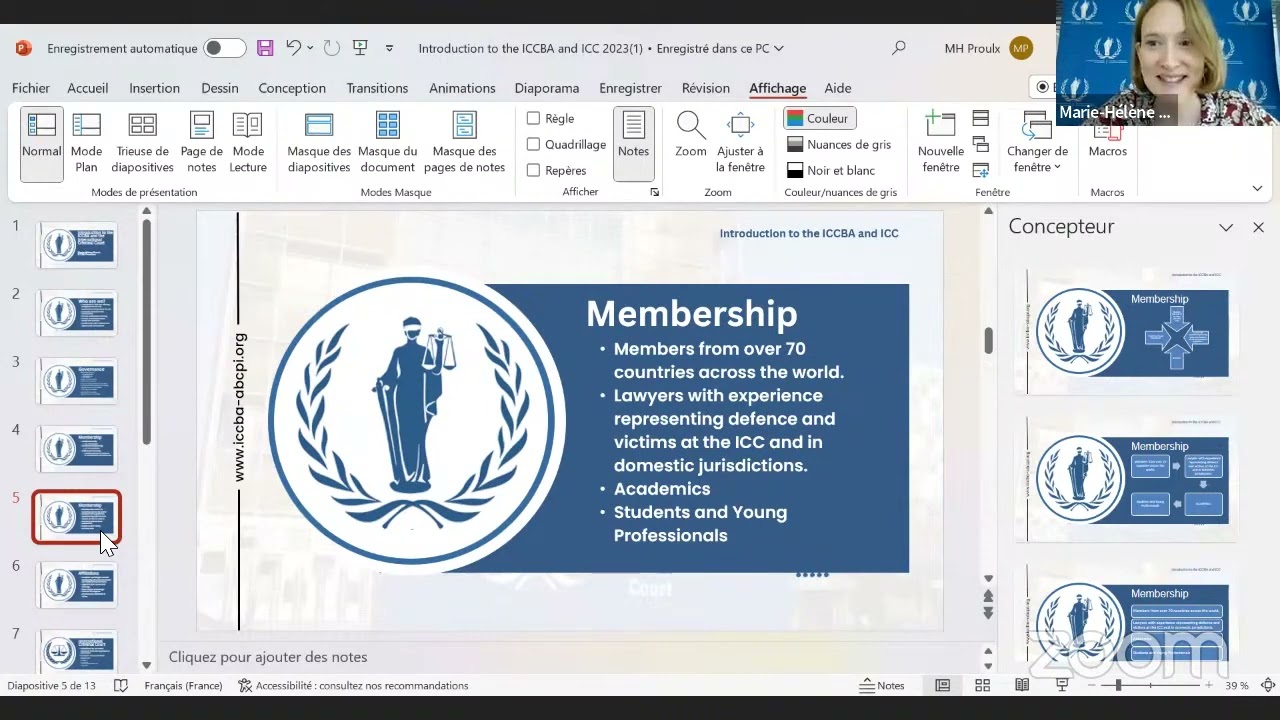Open Masque du document

pyautogui.click(x=387, y=144)
